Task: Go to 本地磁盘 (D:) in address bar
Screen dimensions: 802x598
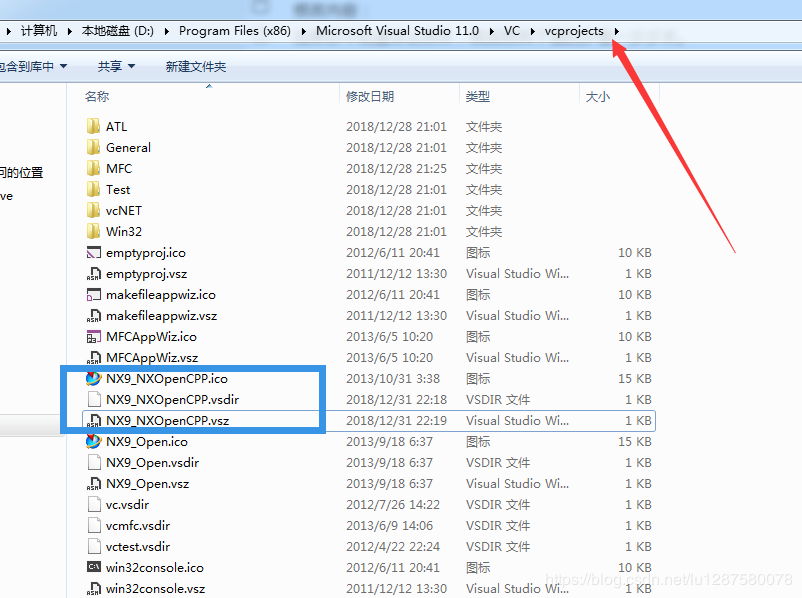Action: pyautogui.click(x=118, y=31)
